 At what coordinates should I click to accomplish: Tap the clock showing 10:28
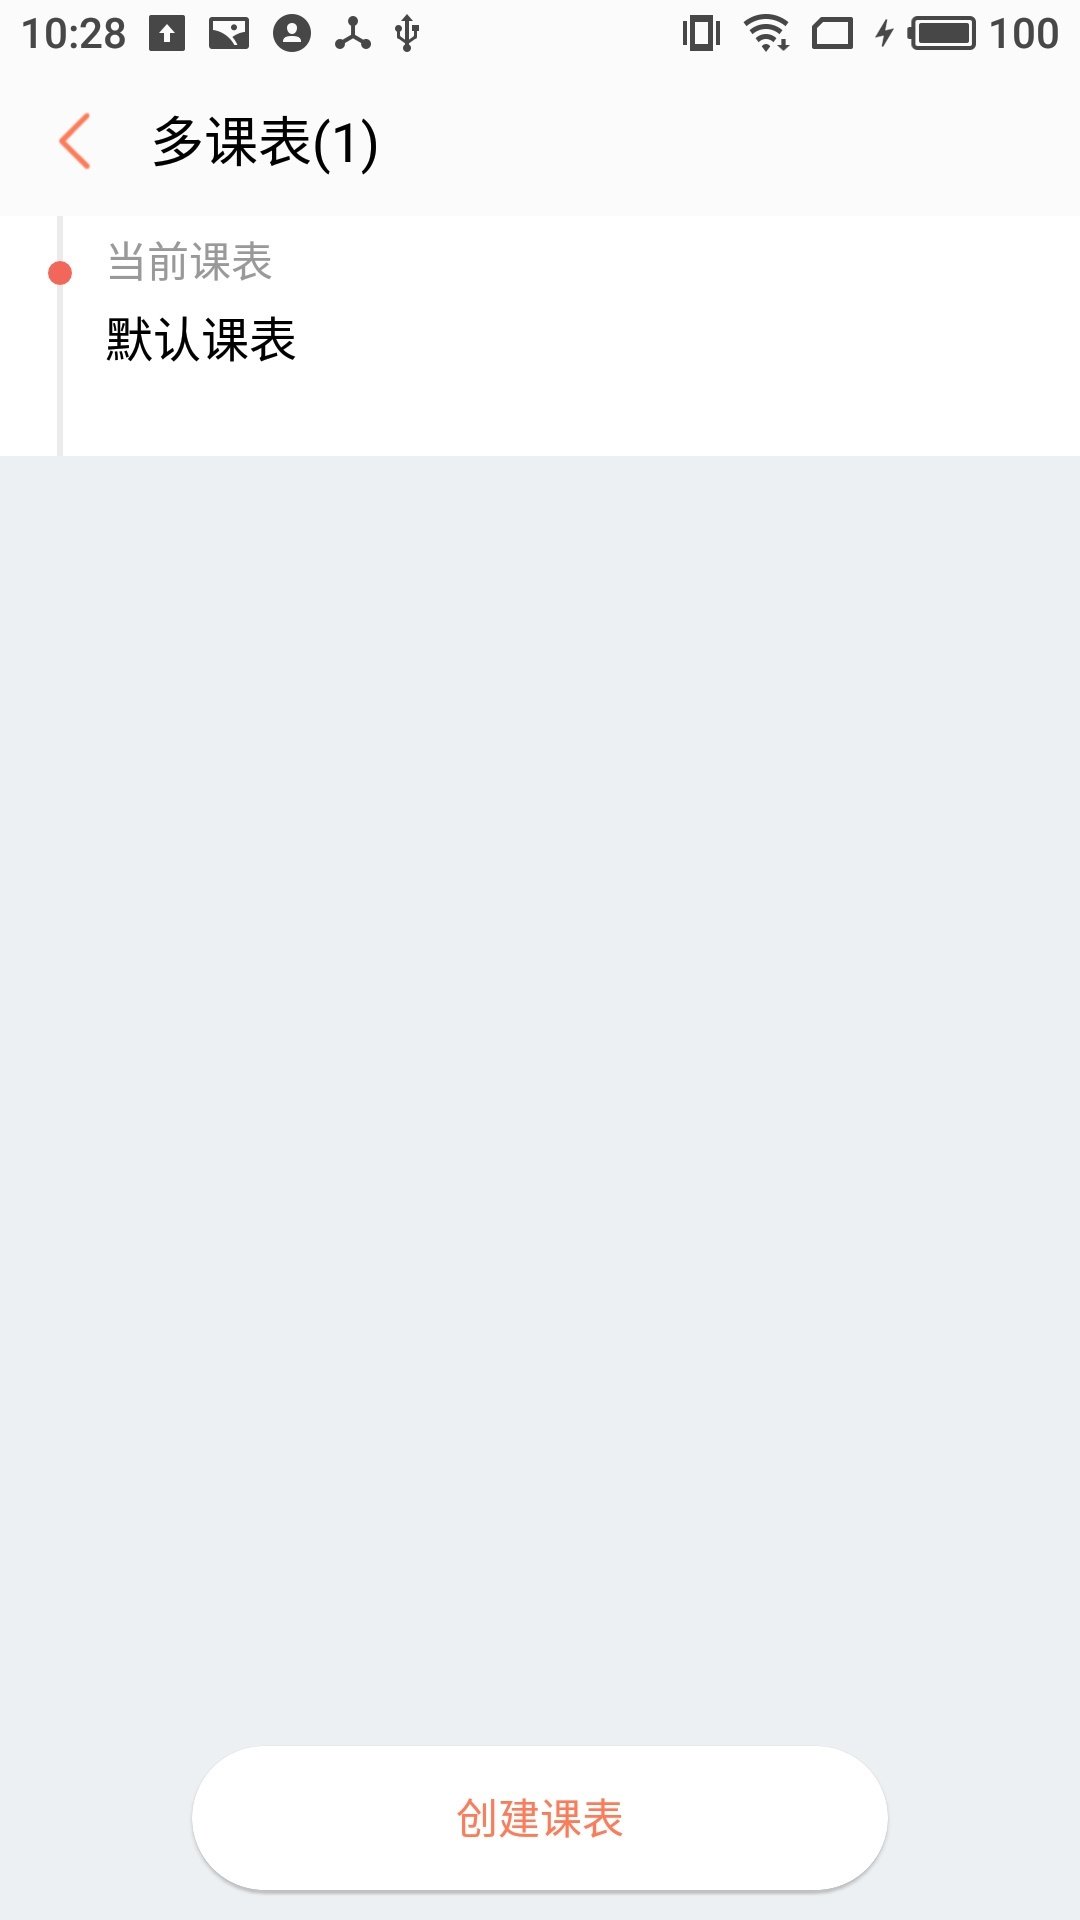coord(74,34)
